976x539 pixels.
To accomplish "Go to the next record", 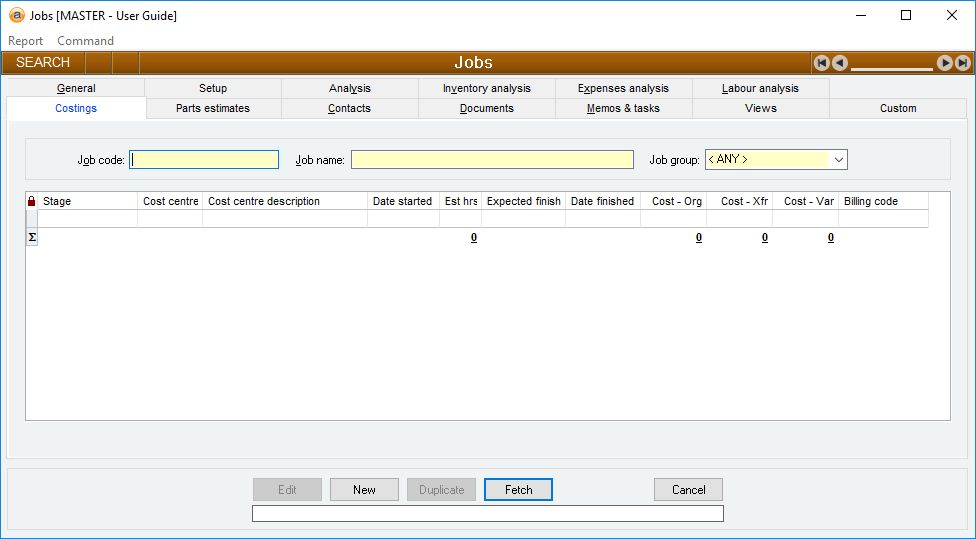I will (x=944, y=63).
